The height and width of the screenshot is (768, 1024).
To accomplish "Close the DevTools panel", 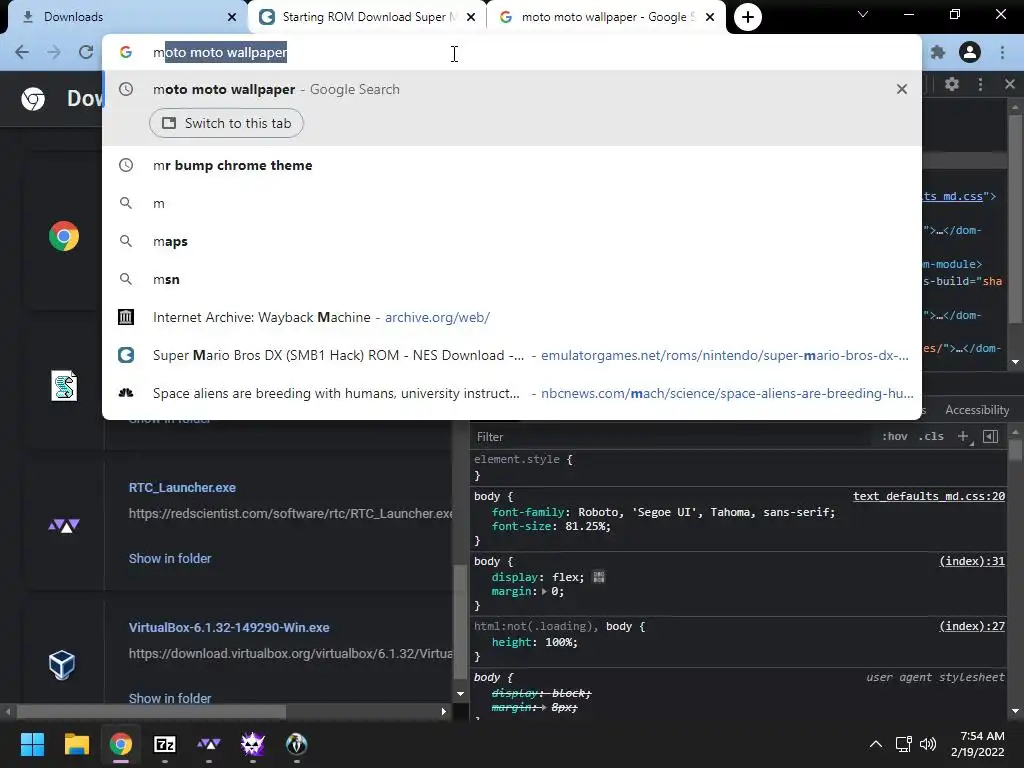I will 1010,84.
